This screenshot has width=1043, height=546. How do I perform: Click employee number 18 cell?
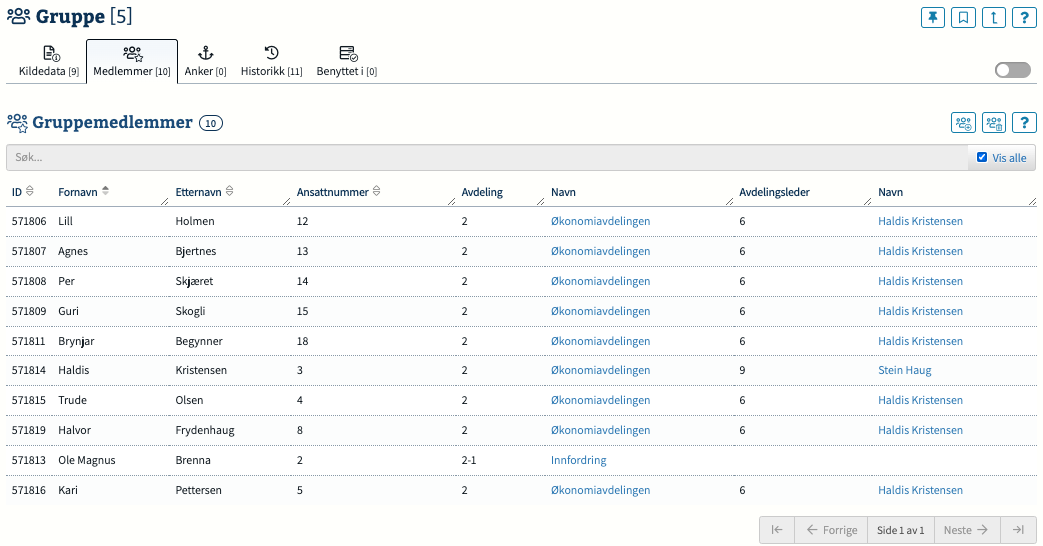click(x=303, y=341)
